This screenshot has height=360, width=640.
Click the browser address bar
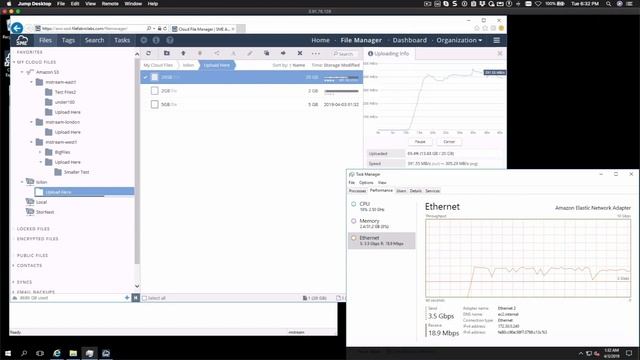(x=90, y=29)
